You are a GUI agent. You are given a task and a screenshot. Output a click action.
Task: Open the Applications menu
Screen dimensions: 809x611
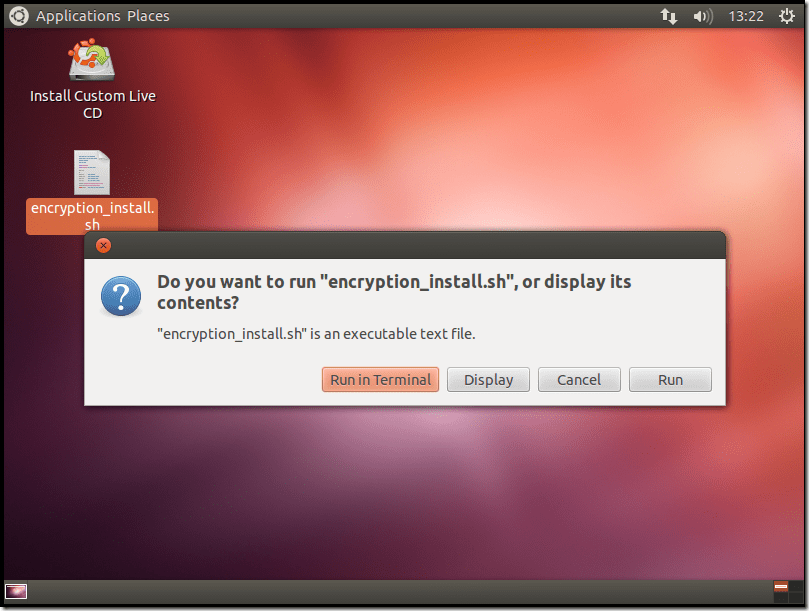[78, 16]
